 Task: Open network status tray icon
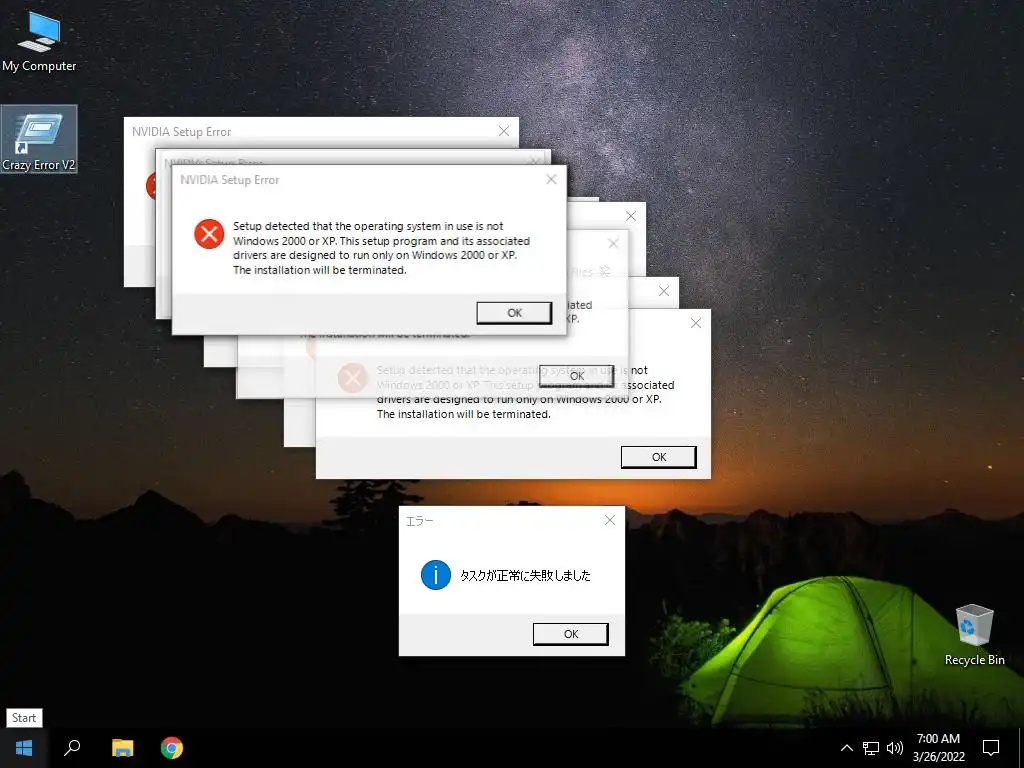(x=871, y=748)
